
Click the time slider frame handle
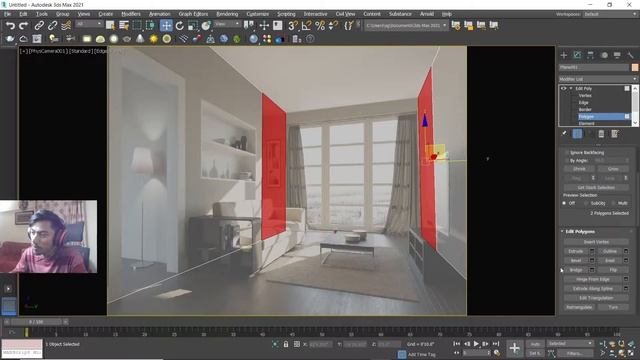36,322
